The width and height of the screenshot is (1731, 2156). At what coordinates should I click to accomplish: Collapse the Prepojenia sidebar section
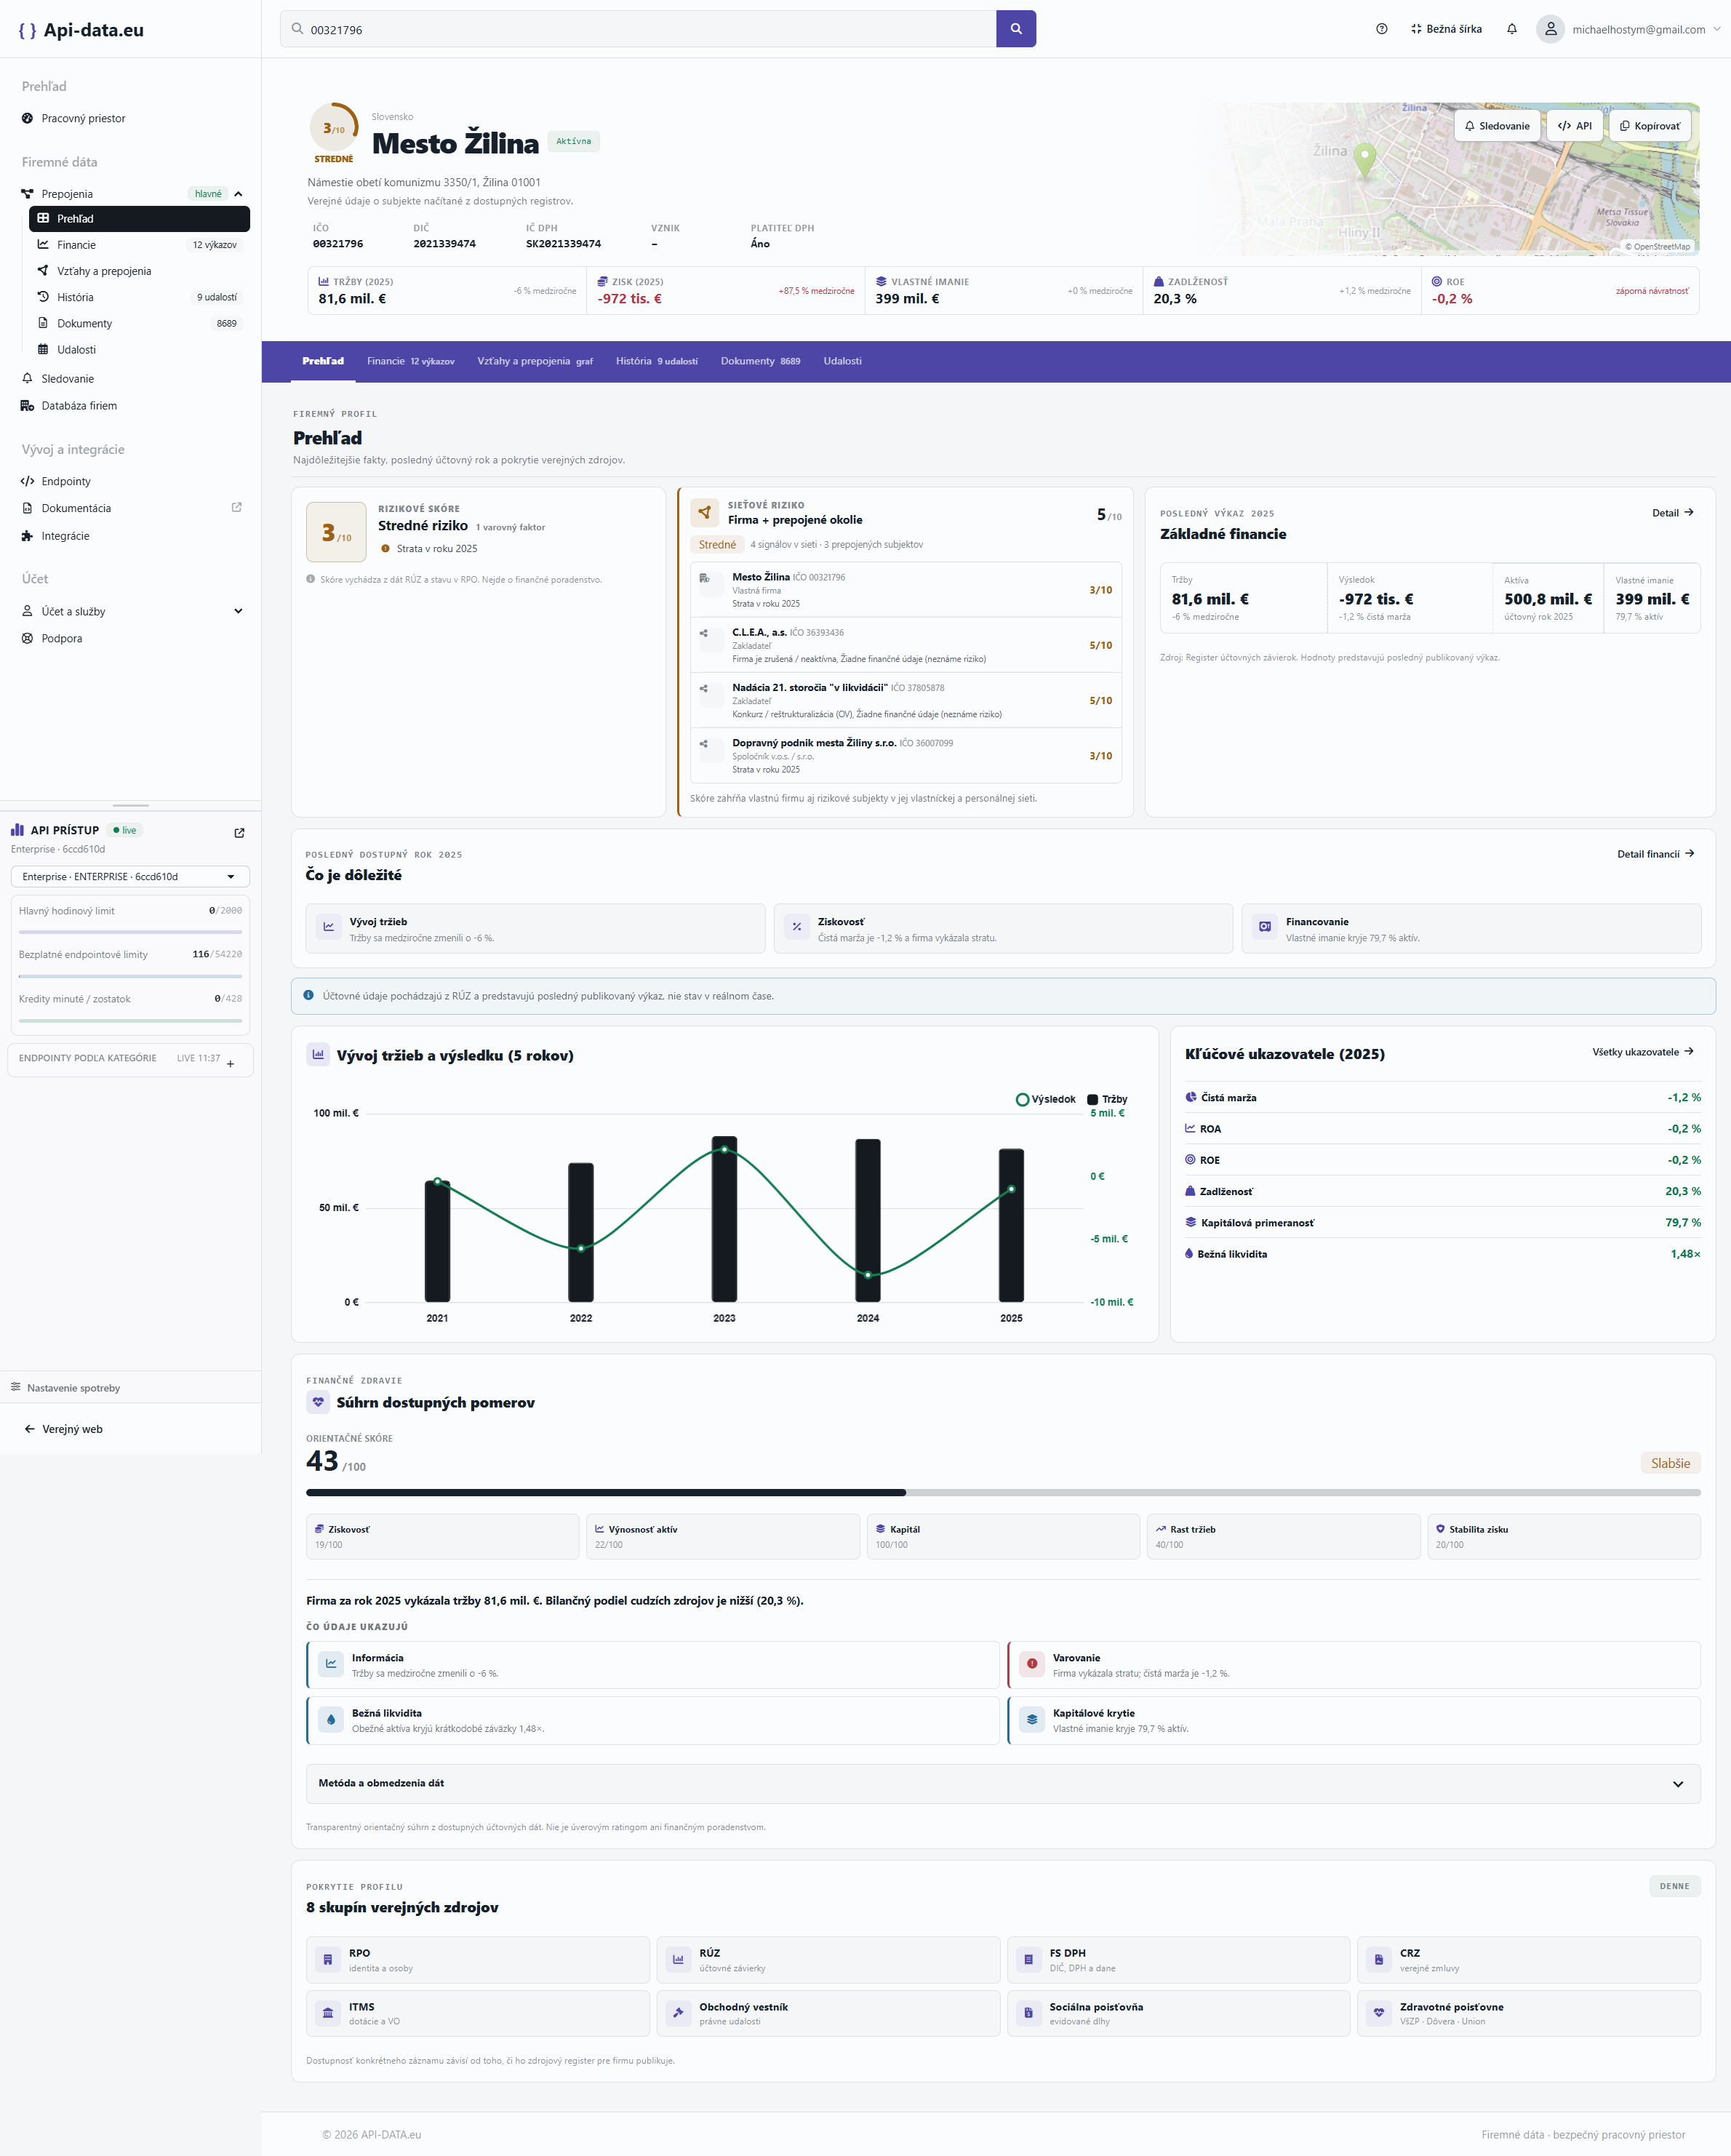click(x=238, y=194)
